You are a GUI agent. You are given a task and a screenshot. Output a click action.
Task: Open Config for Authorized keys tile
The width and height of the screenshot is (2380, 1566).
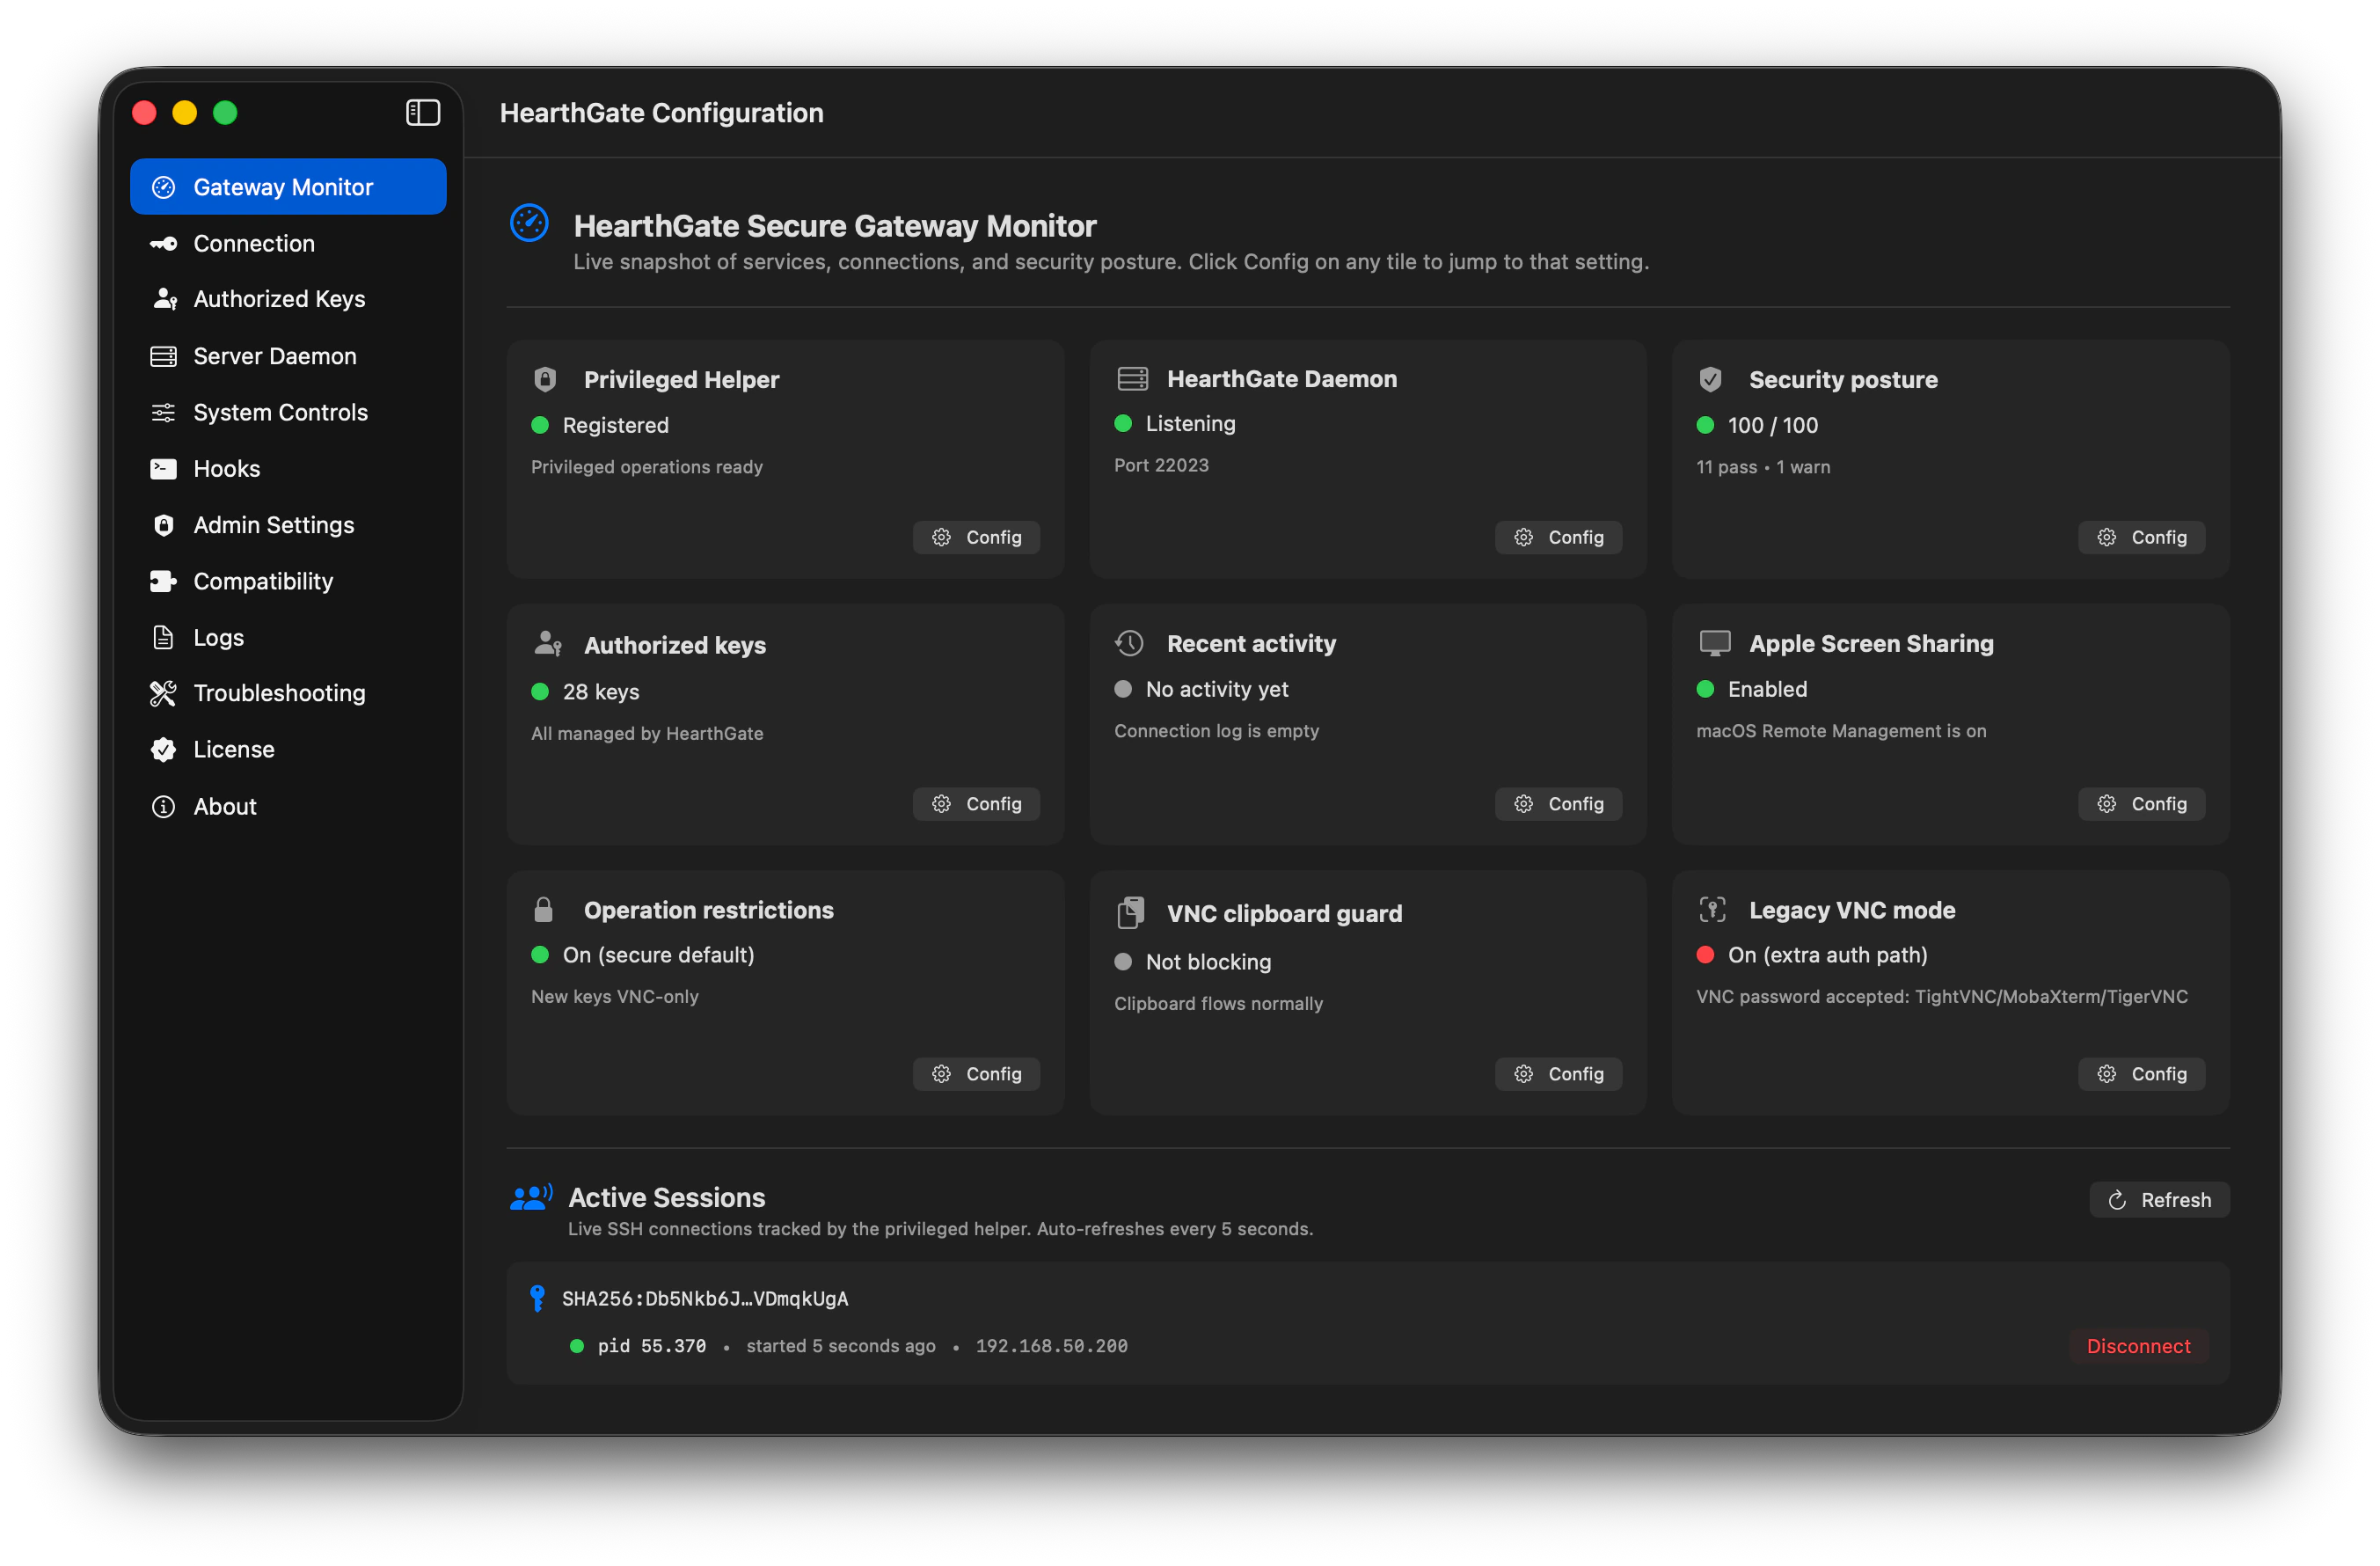pyautogui.click(x=976, y=804)
